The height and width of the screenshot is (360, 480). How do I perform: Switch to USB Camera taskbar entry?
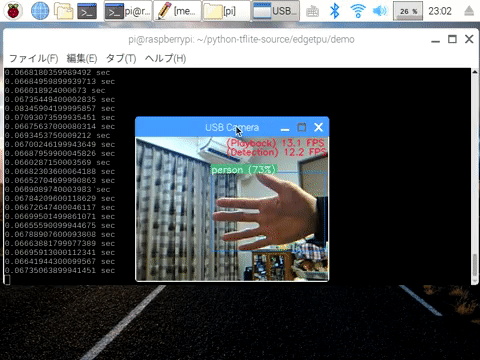(x=275, y=11)
